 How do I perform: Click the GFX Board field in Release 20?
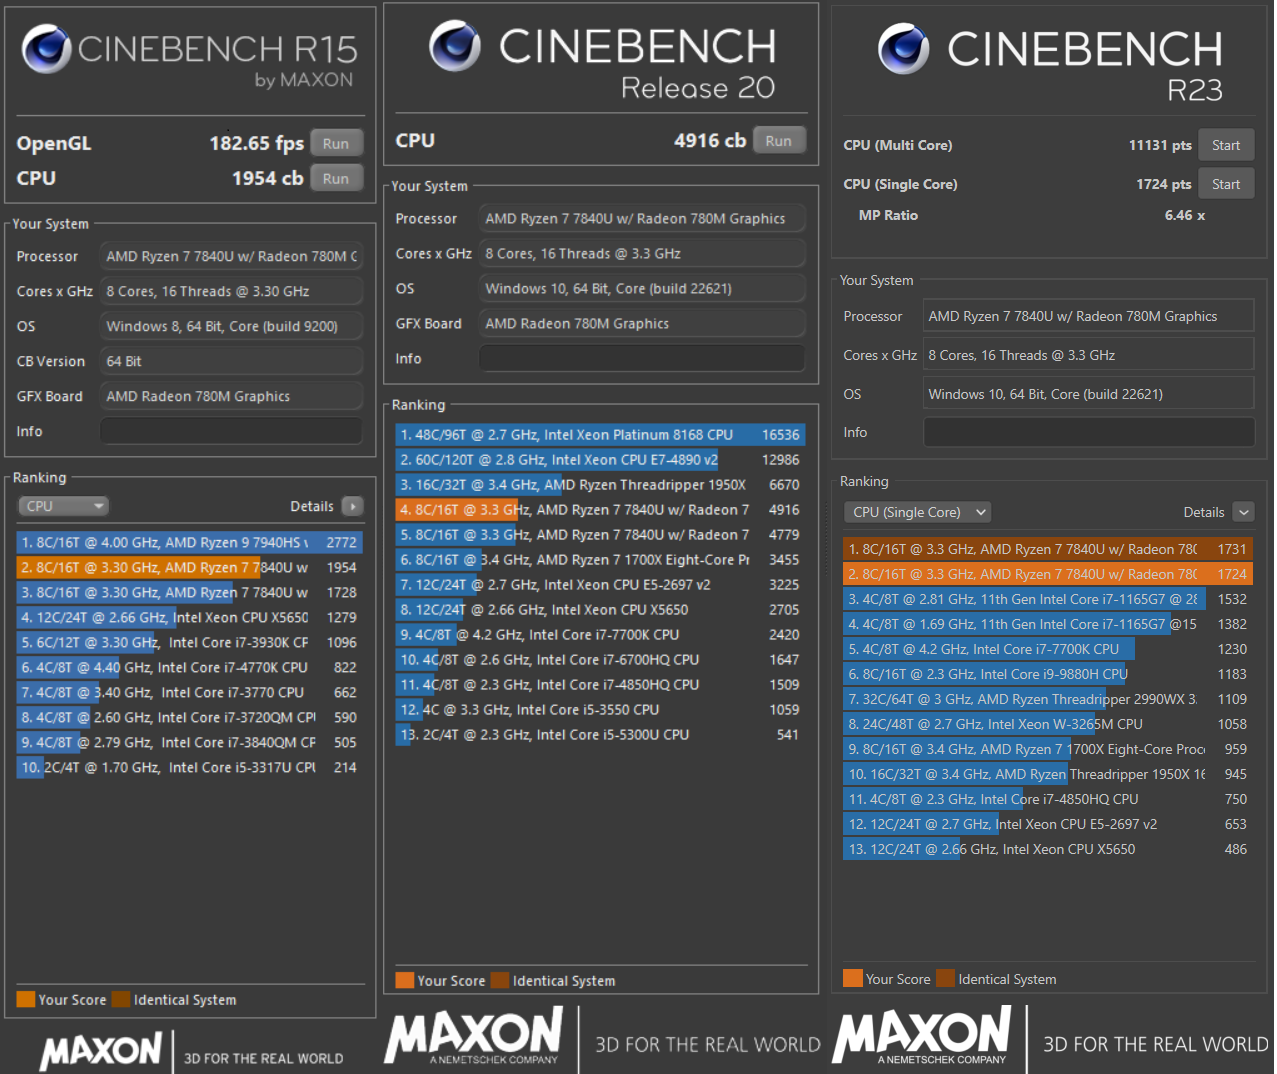coord(642,323)
